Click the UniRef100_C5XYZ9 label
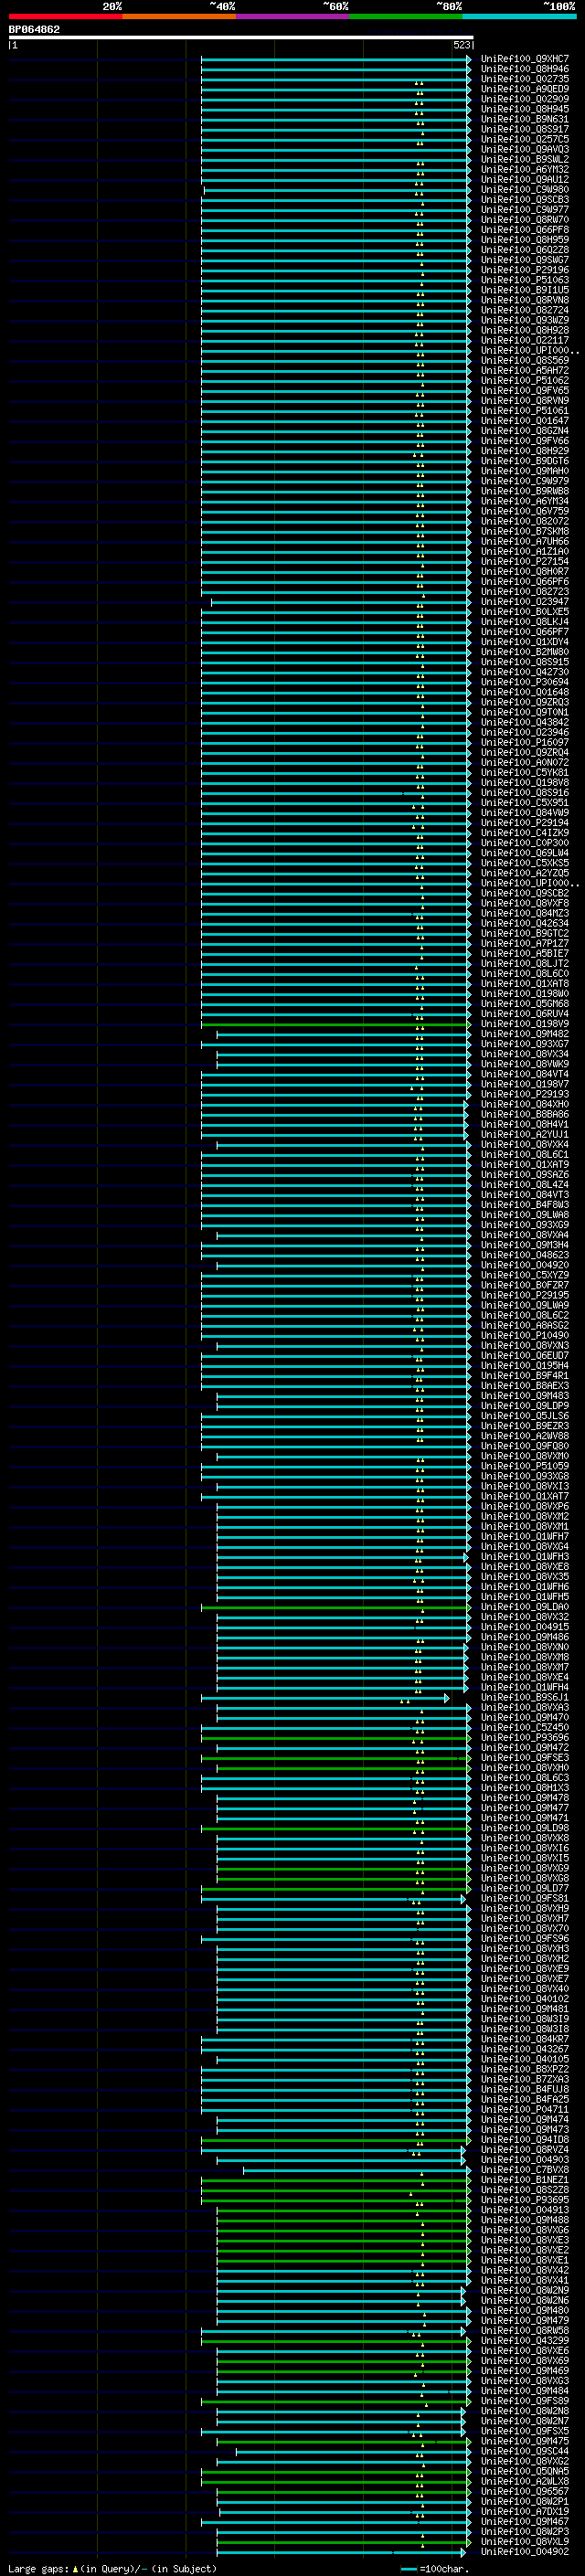 click(524, 1275)
